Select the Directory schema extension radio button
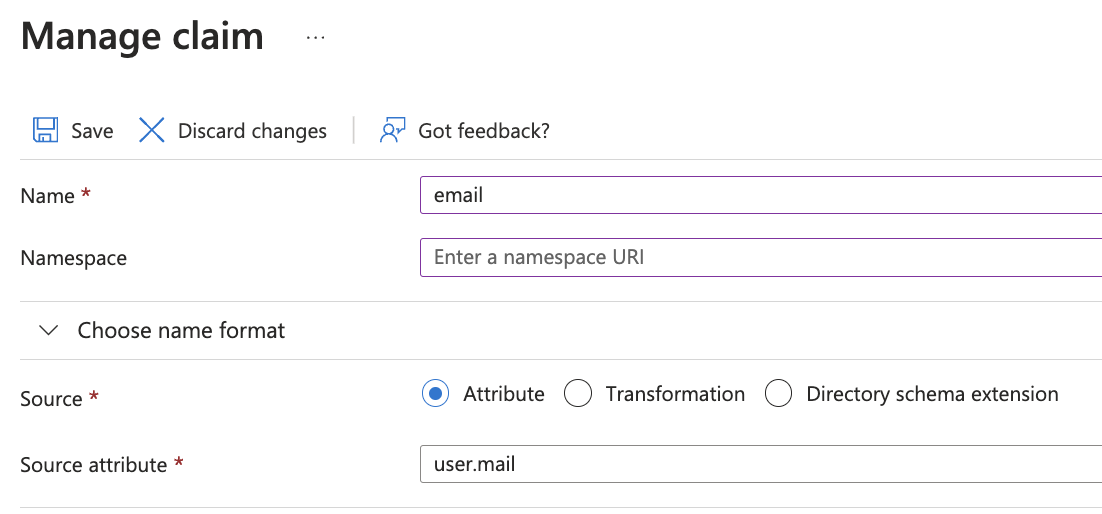 (x=779, y=394)
